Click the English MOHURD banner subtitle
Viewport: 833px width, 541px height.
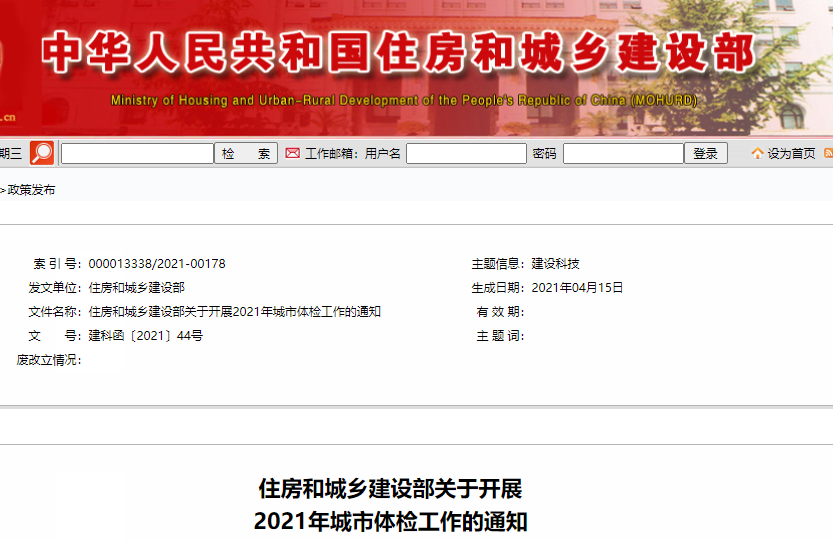click(404, 100)
